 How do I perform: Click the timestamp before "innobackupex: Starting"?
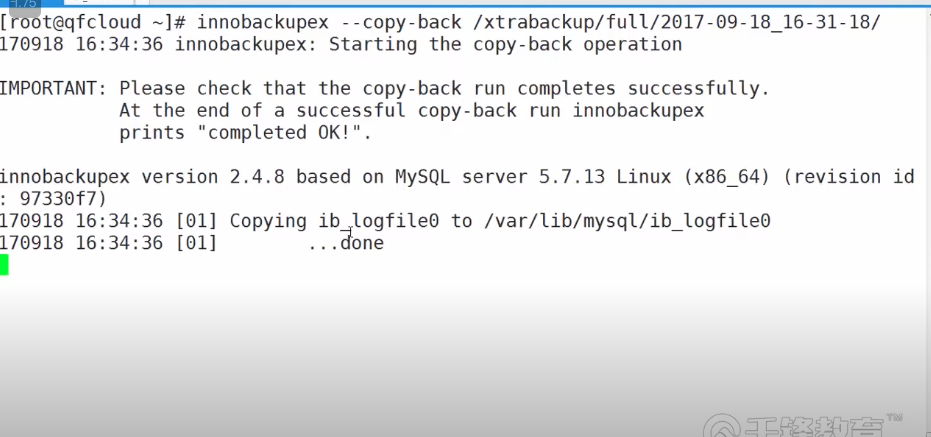click(86, 44)
